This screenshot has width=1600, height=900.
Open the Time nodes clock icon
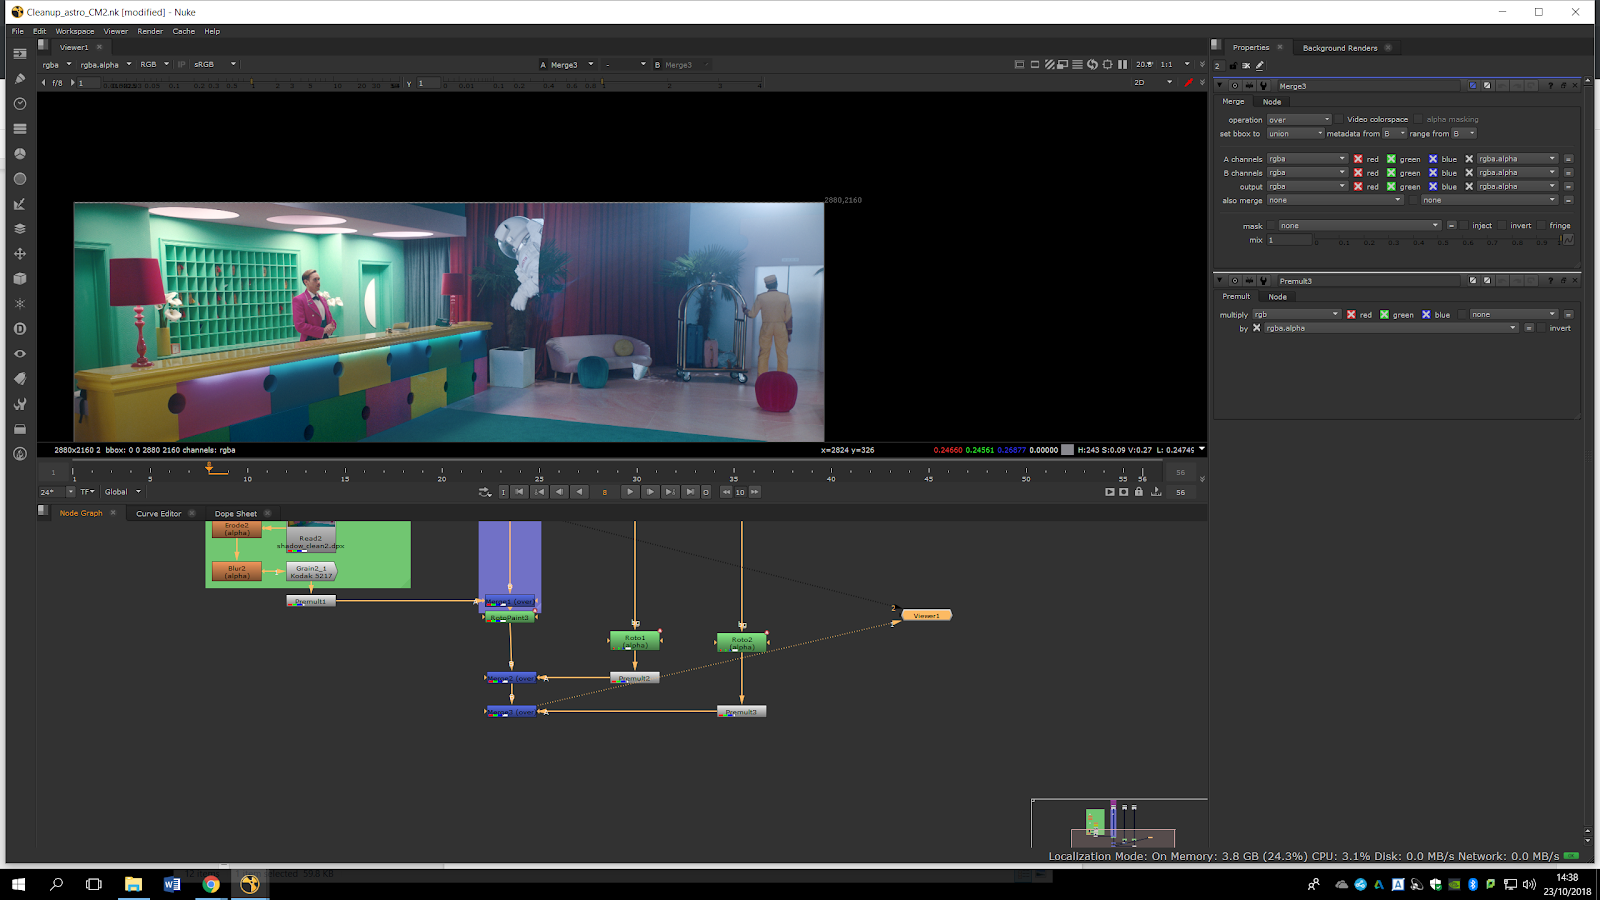[x=19, y=104]
